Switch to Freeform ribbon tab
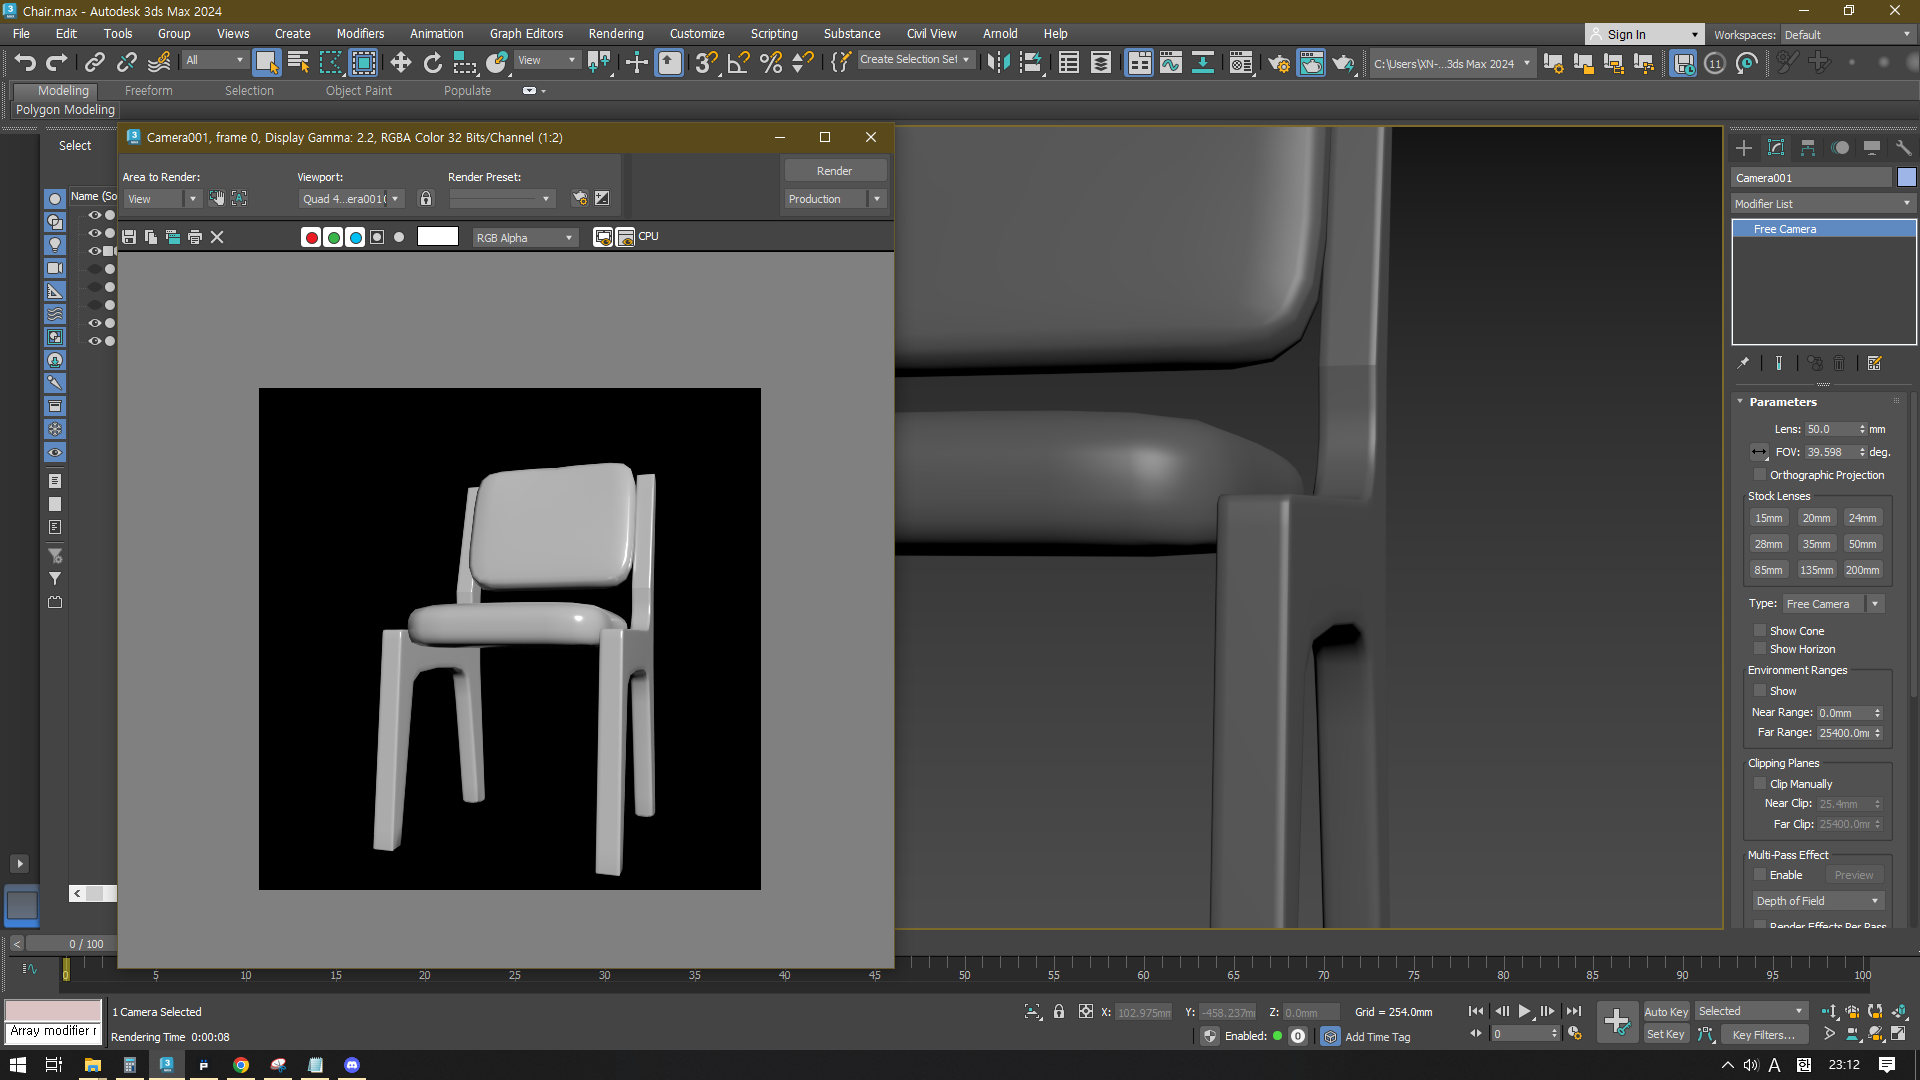This screenshot has width=1920, height=1080. (148, 90)
